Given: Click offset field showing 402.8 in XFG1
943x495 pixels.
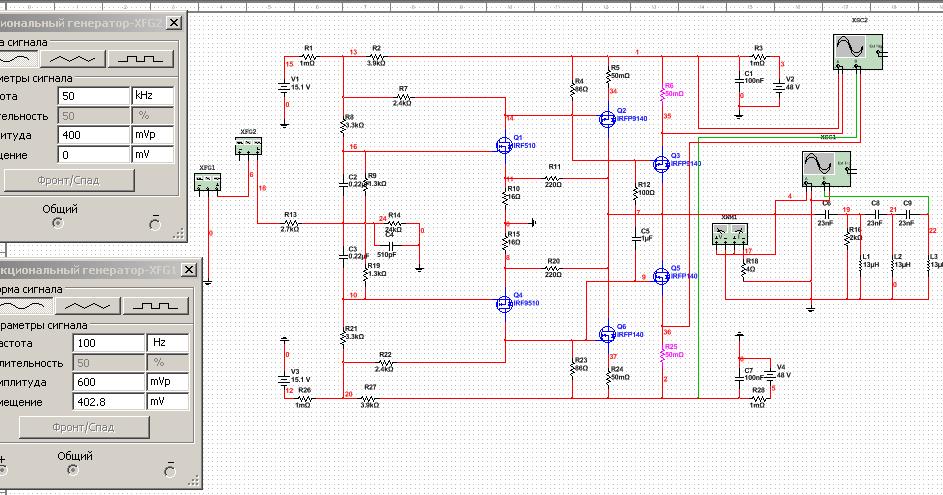Looking at the screenshot, I should (108, 402).
